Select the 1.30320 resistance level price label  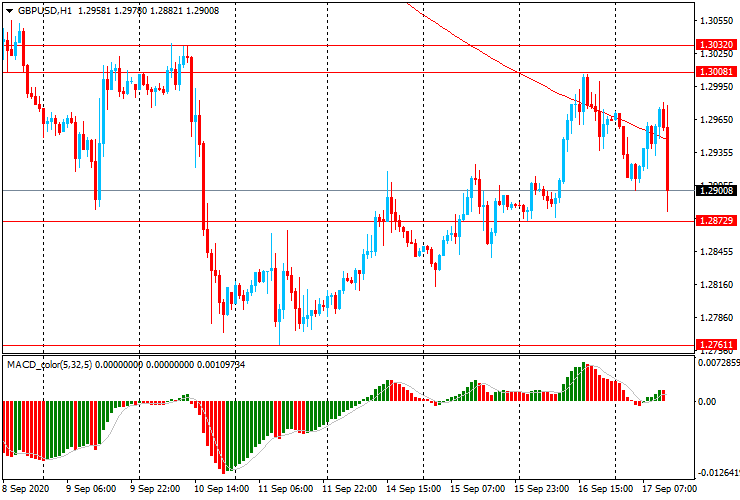716,45
